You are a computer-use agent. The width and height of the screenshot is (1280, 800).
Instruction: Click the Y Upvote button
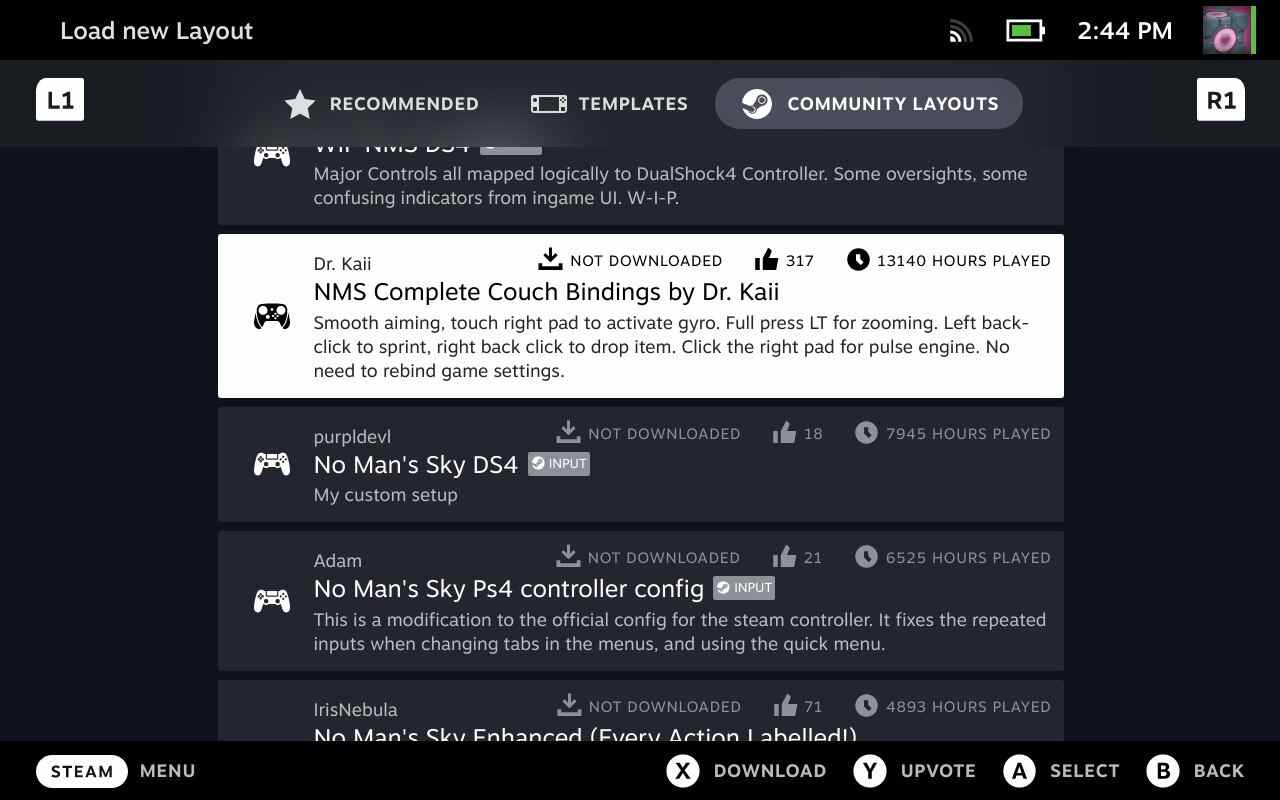click(915, 771)
